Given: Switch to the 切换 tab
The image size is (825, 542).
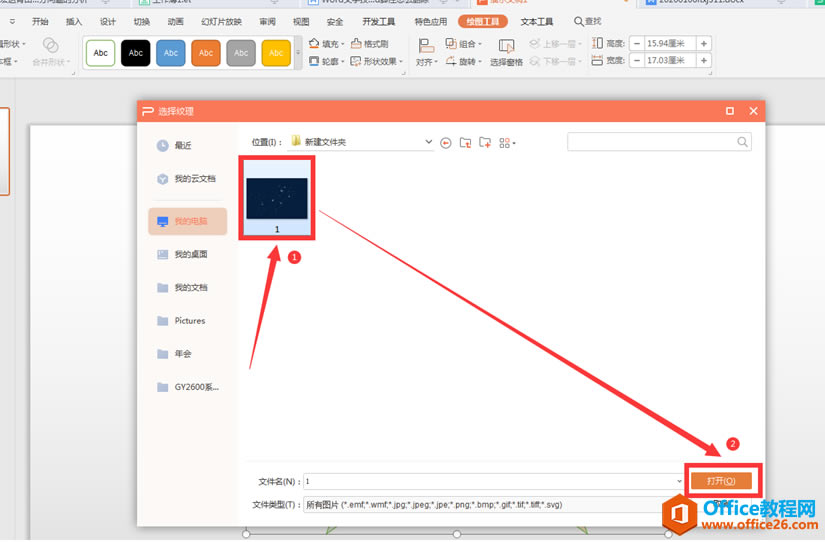Looking at the screenshot, I should [142, 22].
